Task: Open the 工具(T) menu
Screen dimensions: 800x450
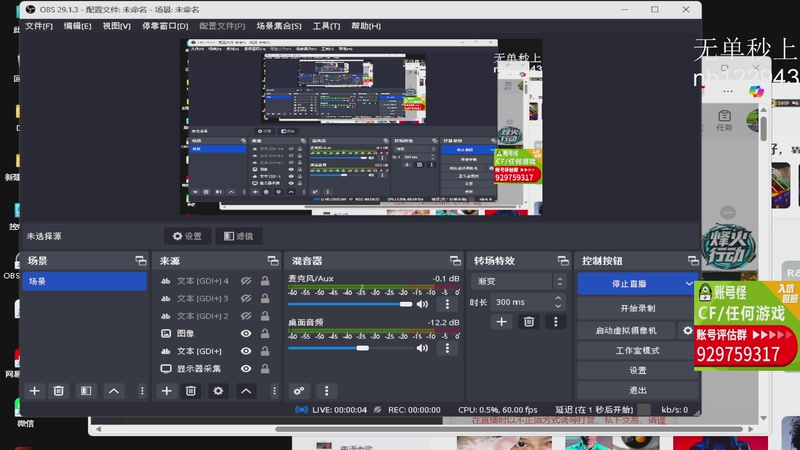Action: [327, 26]
